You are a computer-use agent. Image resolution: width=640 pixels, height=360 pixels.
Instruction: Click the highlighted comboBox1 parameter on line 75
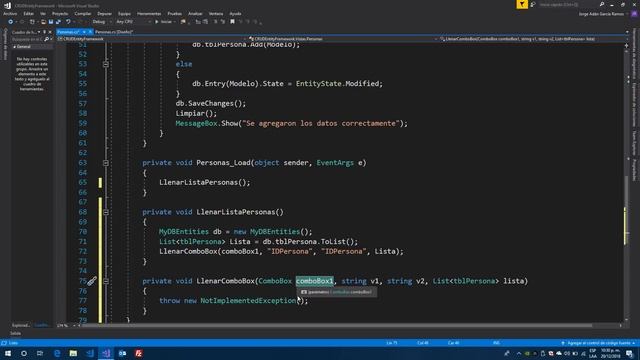[315, 281]
